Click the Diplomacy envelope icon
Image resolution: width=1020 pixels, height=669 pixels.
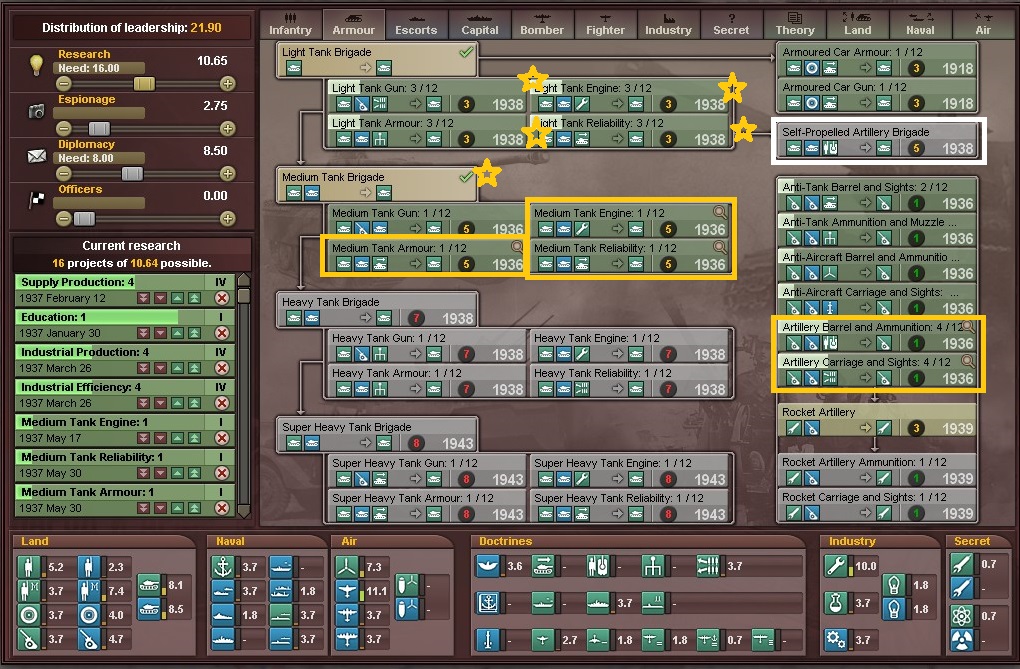[x=36, y=156]
